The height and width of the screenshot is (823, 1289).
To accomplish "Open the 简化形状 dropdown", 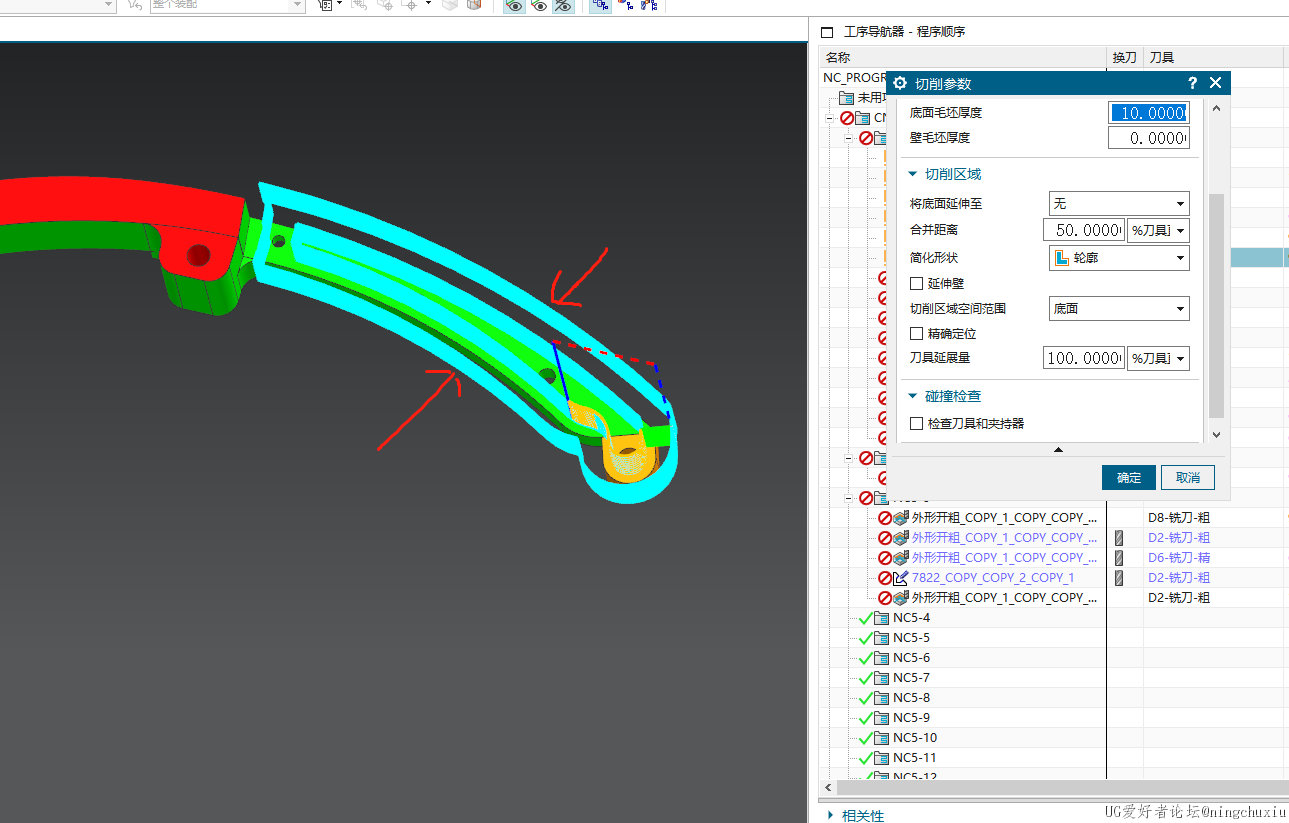I will [x=1119, y=258].
